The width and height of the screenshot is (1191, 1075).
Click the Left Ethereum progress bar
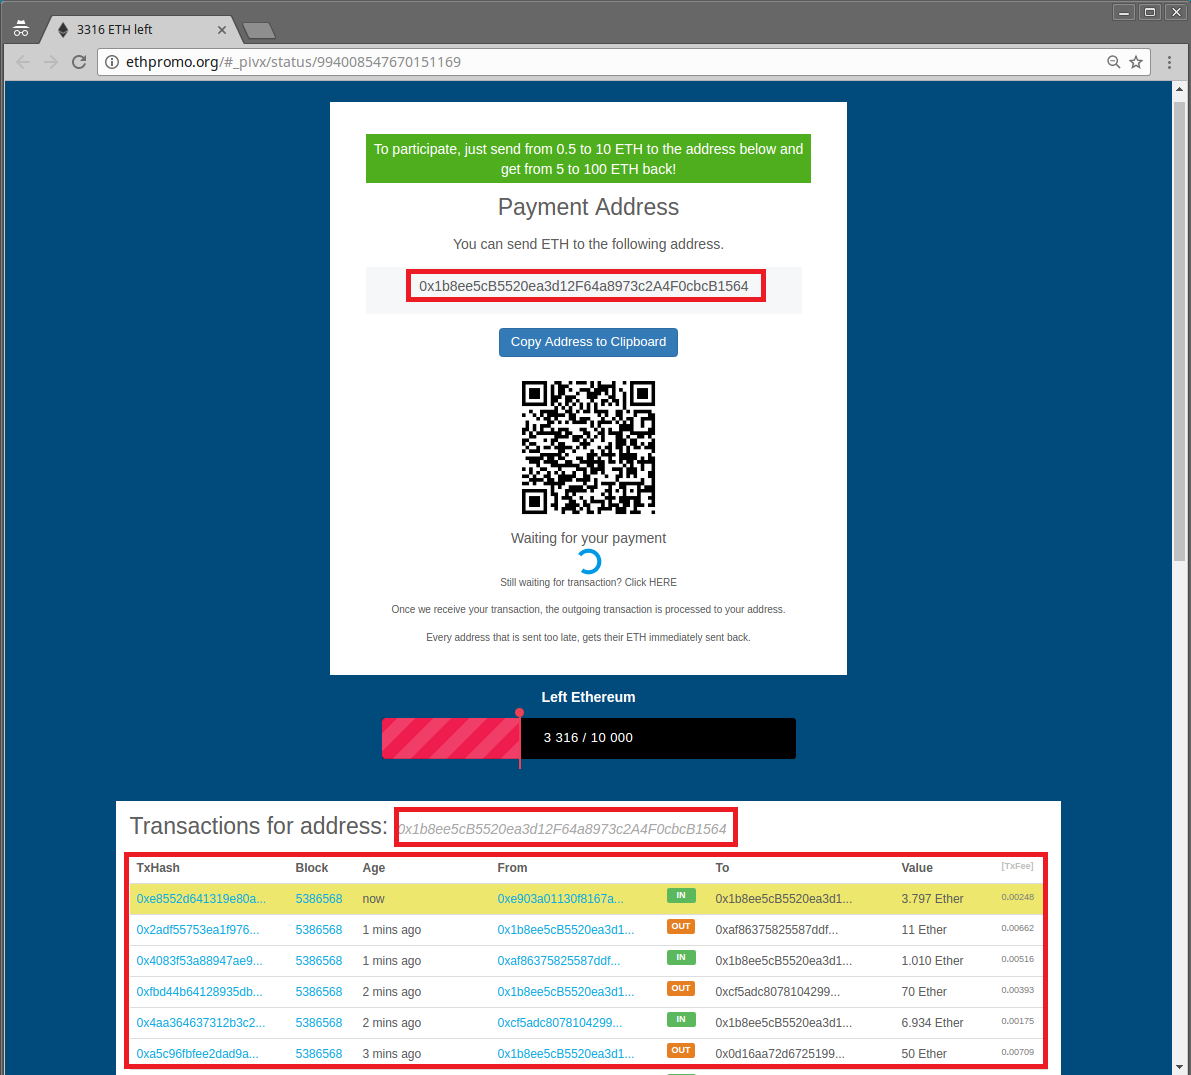click(x=589, y=738)
